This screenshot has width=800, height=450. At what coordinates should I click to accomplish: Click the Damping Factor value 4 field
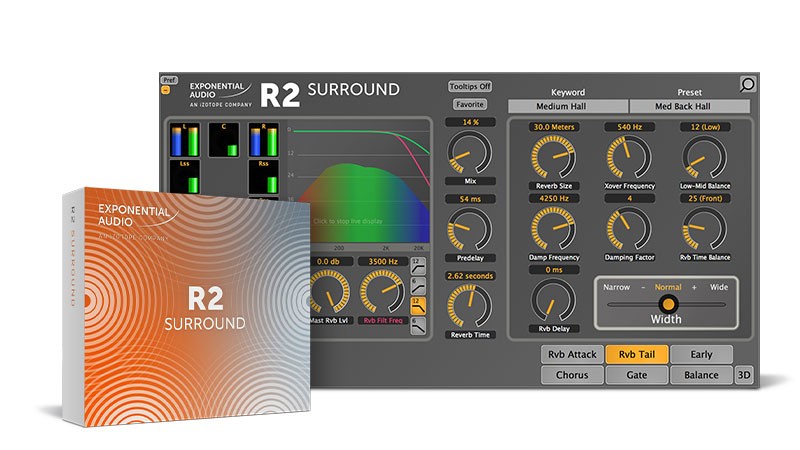(x=629, y=198)
